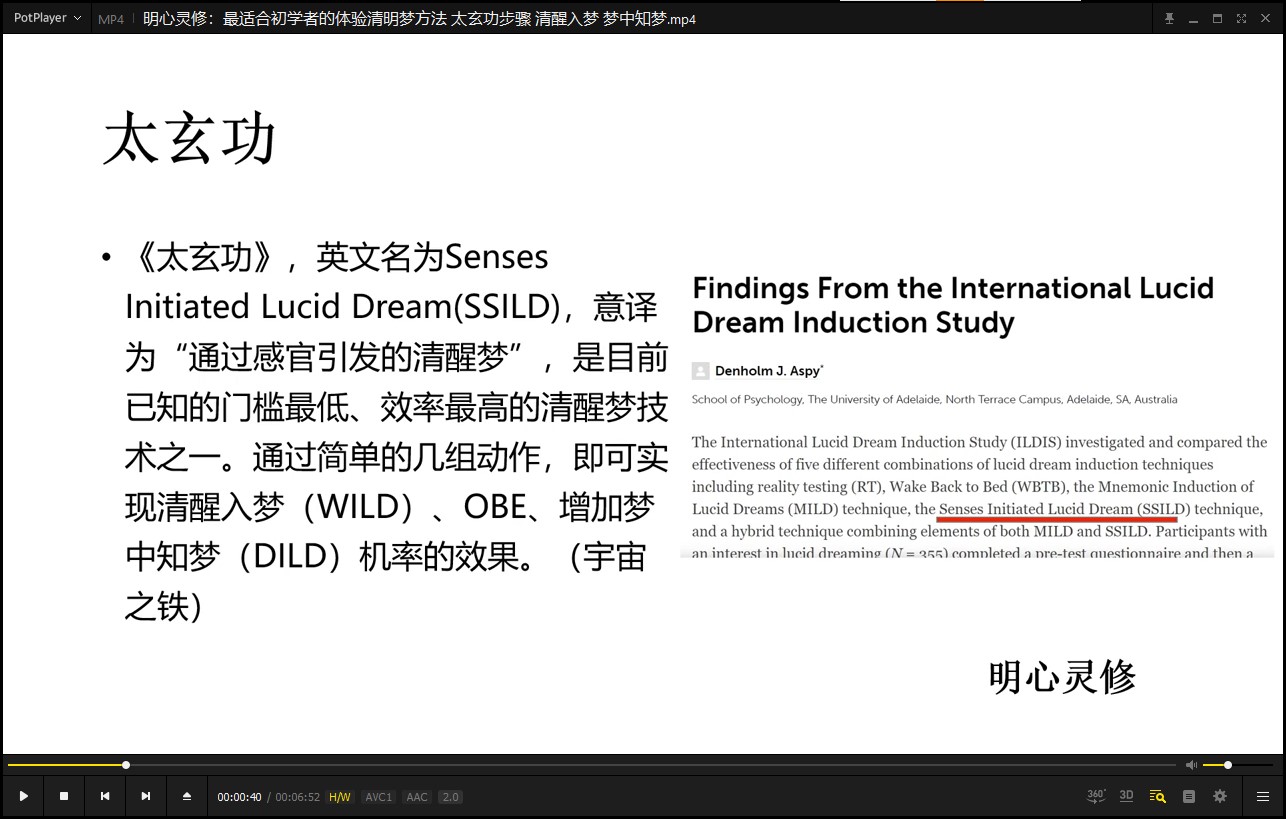Mute the audio speaker icon
1286x819 pixels.
point(1191,765)
